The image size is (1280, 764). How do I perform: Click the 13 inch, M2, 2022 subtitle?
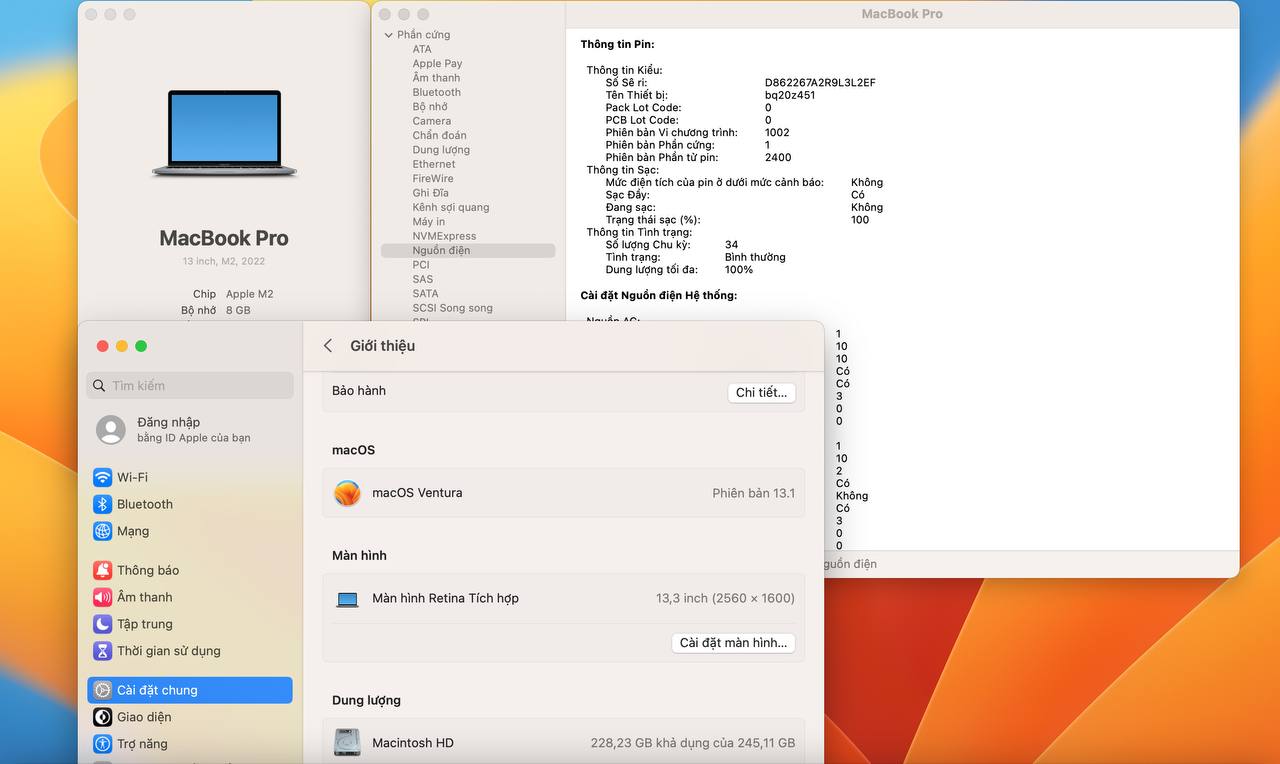[x=224, y=261]
